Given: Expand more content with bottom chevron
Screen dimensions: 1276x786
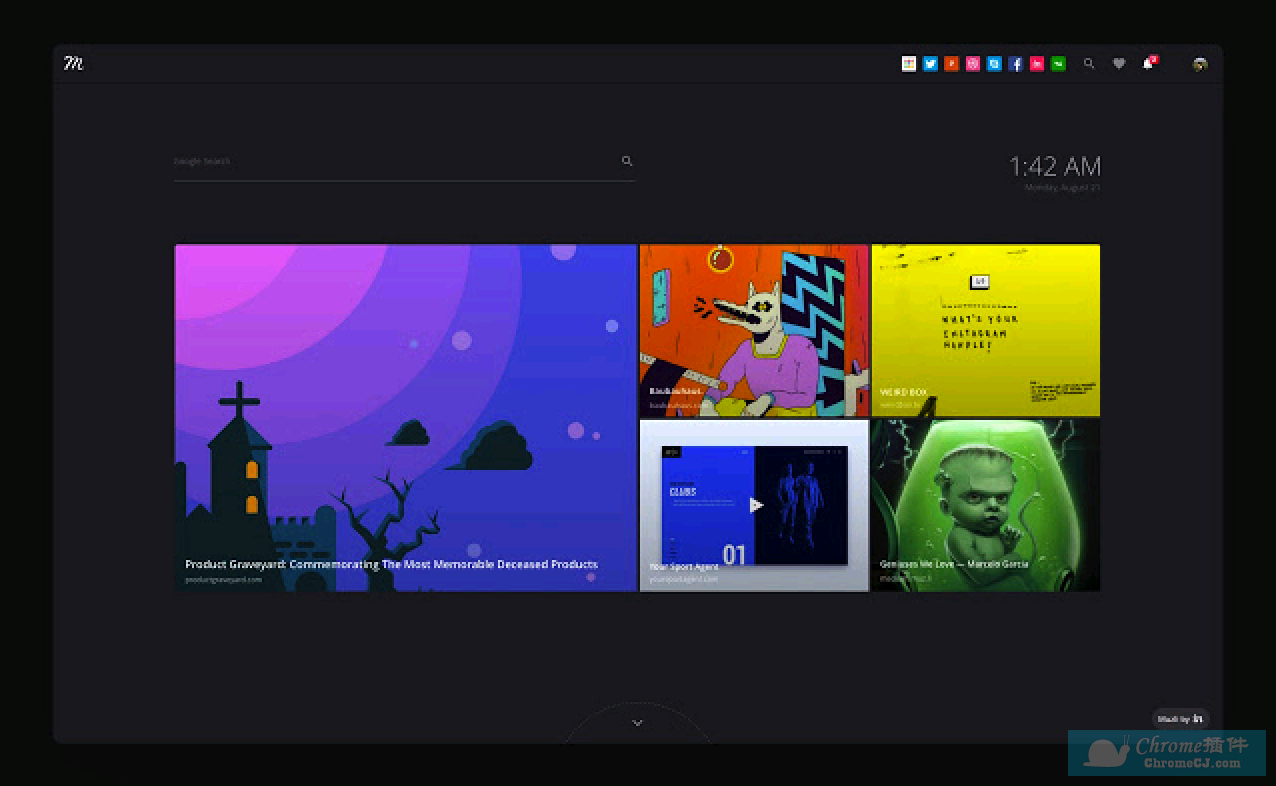Looking at the screenshot, I should pyautogui.click(x=637, y=723).
